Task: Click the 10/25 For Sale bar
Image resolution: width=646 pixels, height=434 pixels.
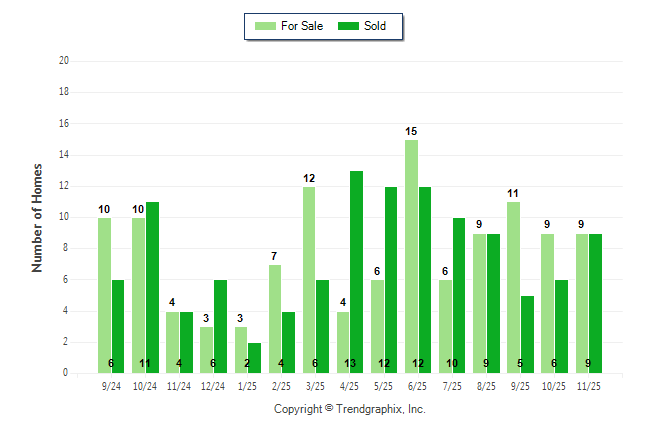Action: (x=548, y=303)
